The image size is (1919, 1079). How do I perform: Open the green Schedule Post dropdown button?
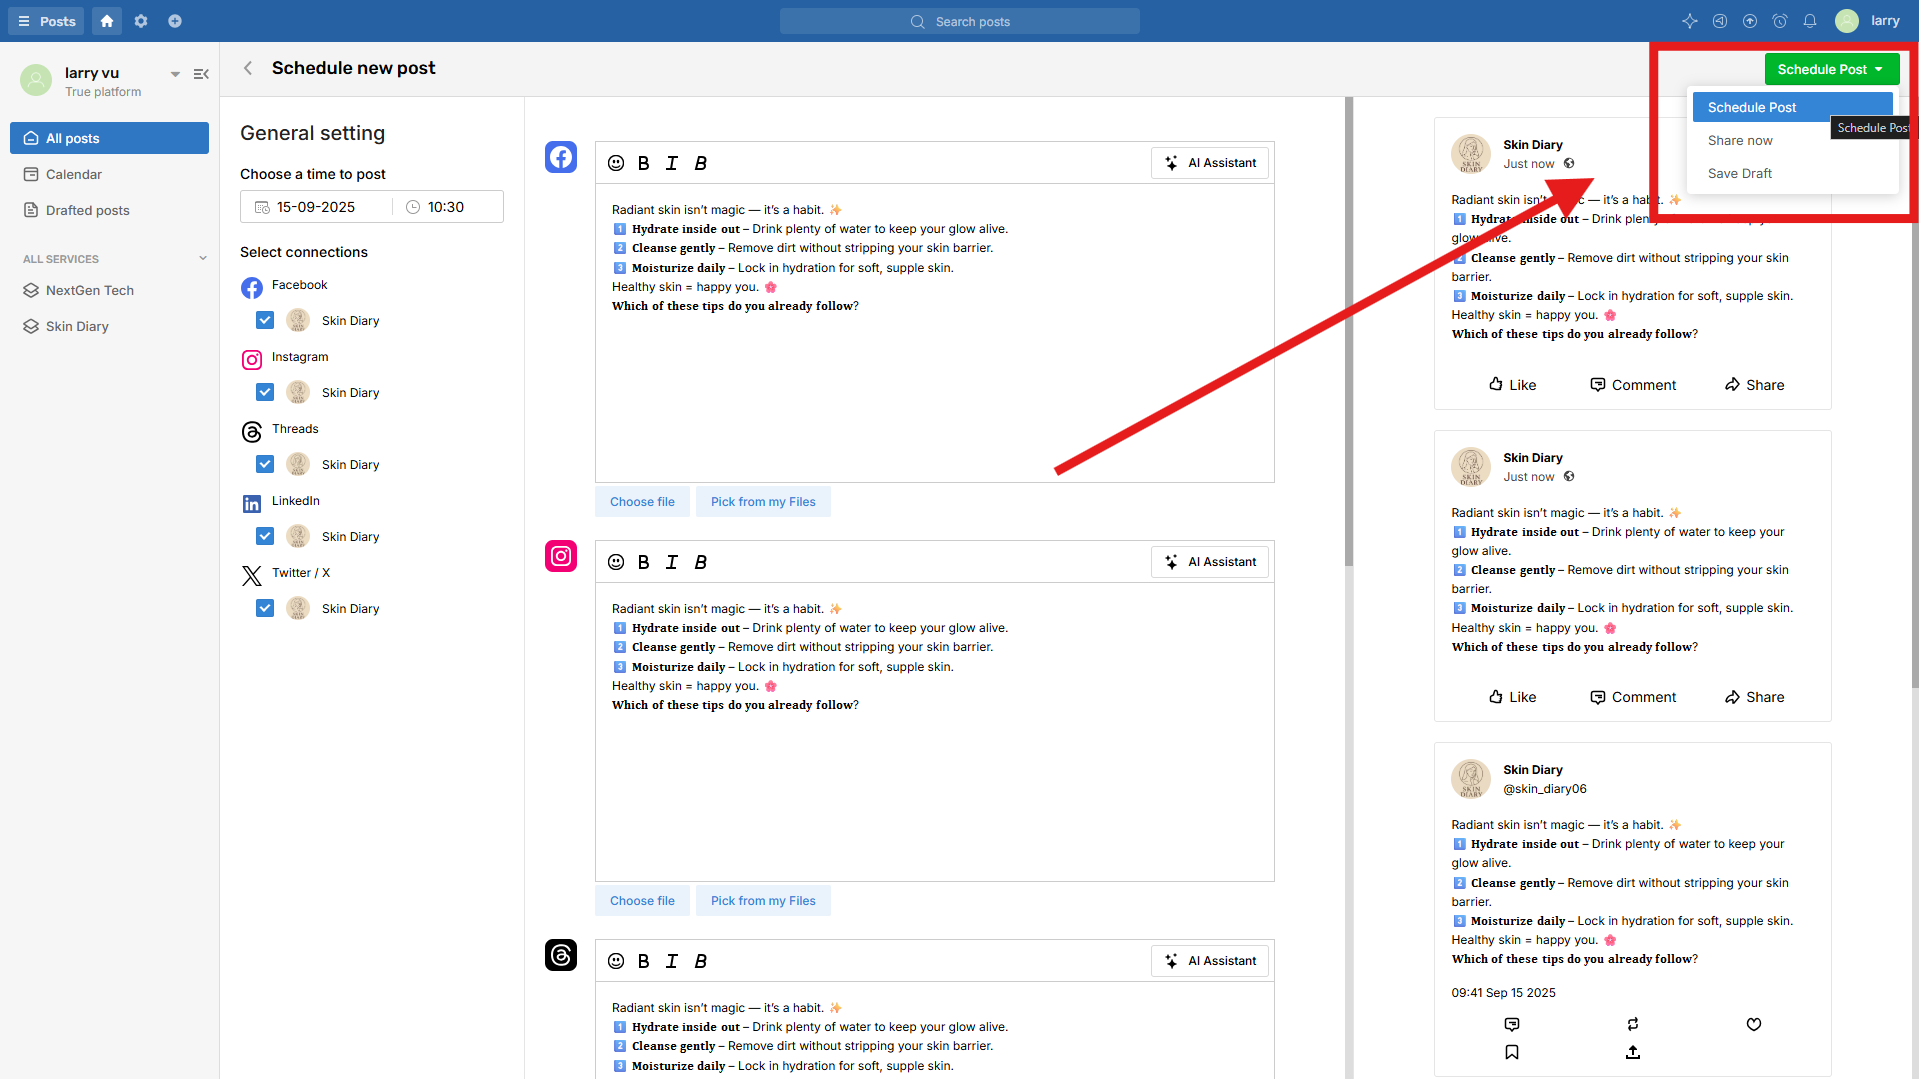coord(1831,69)
